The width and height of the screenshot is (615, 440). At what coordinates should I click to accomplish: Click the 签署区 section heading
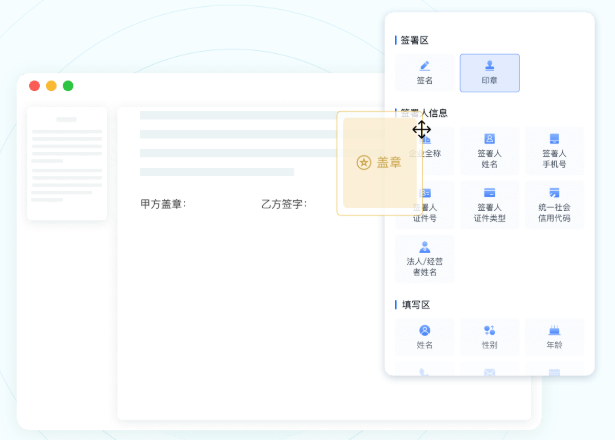click(x=414, y=40)
